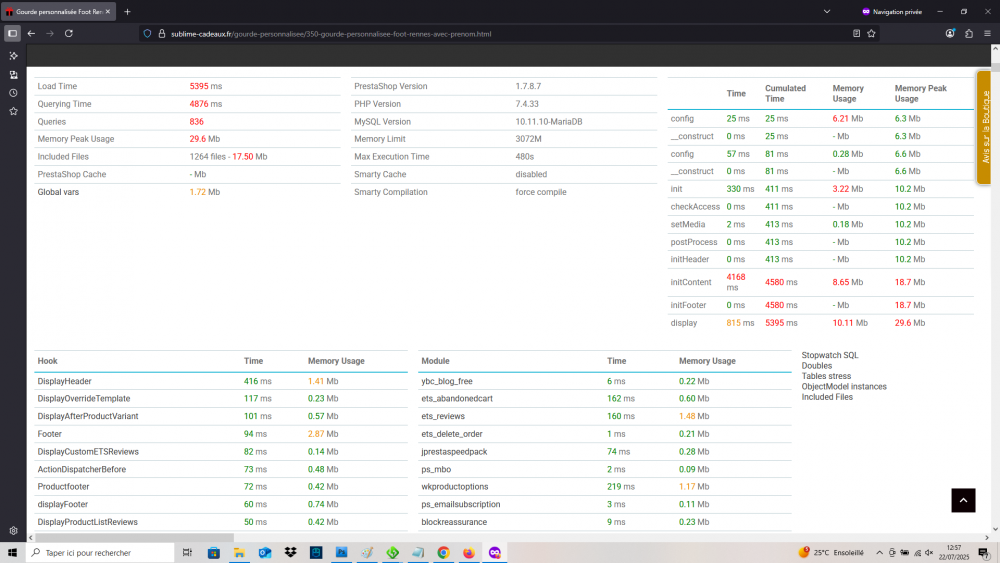Click the browser back arrow

tap(31, 33)
